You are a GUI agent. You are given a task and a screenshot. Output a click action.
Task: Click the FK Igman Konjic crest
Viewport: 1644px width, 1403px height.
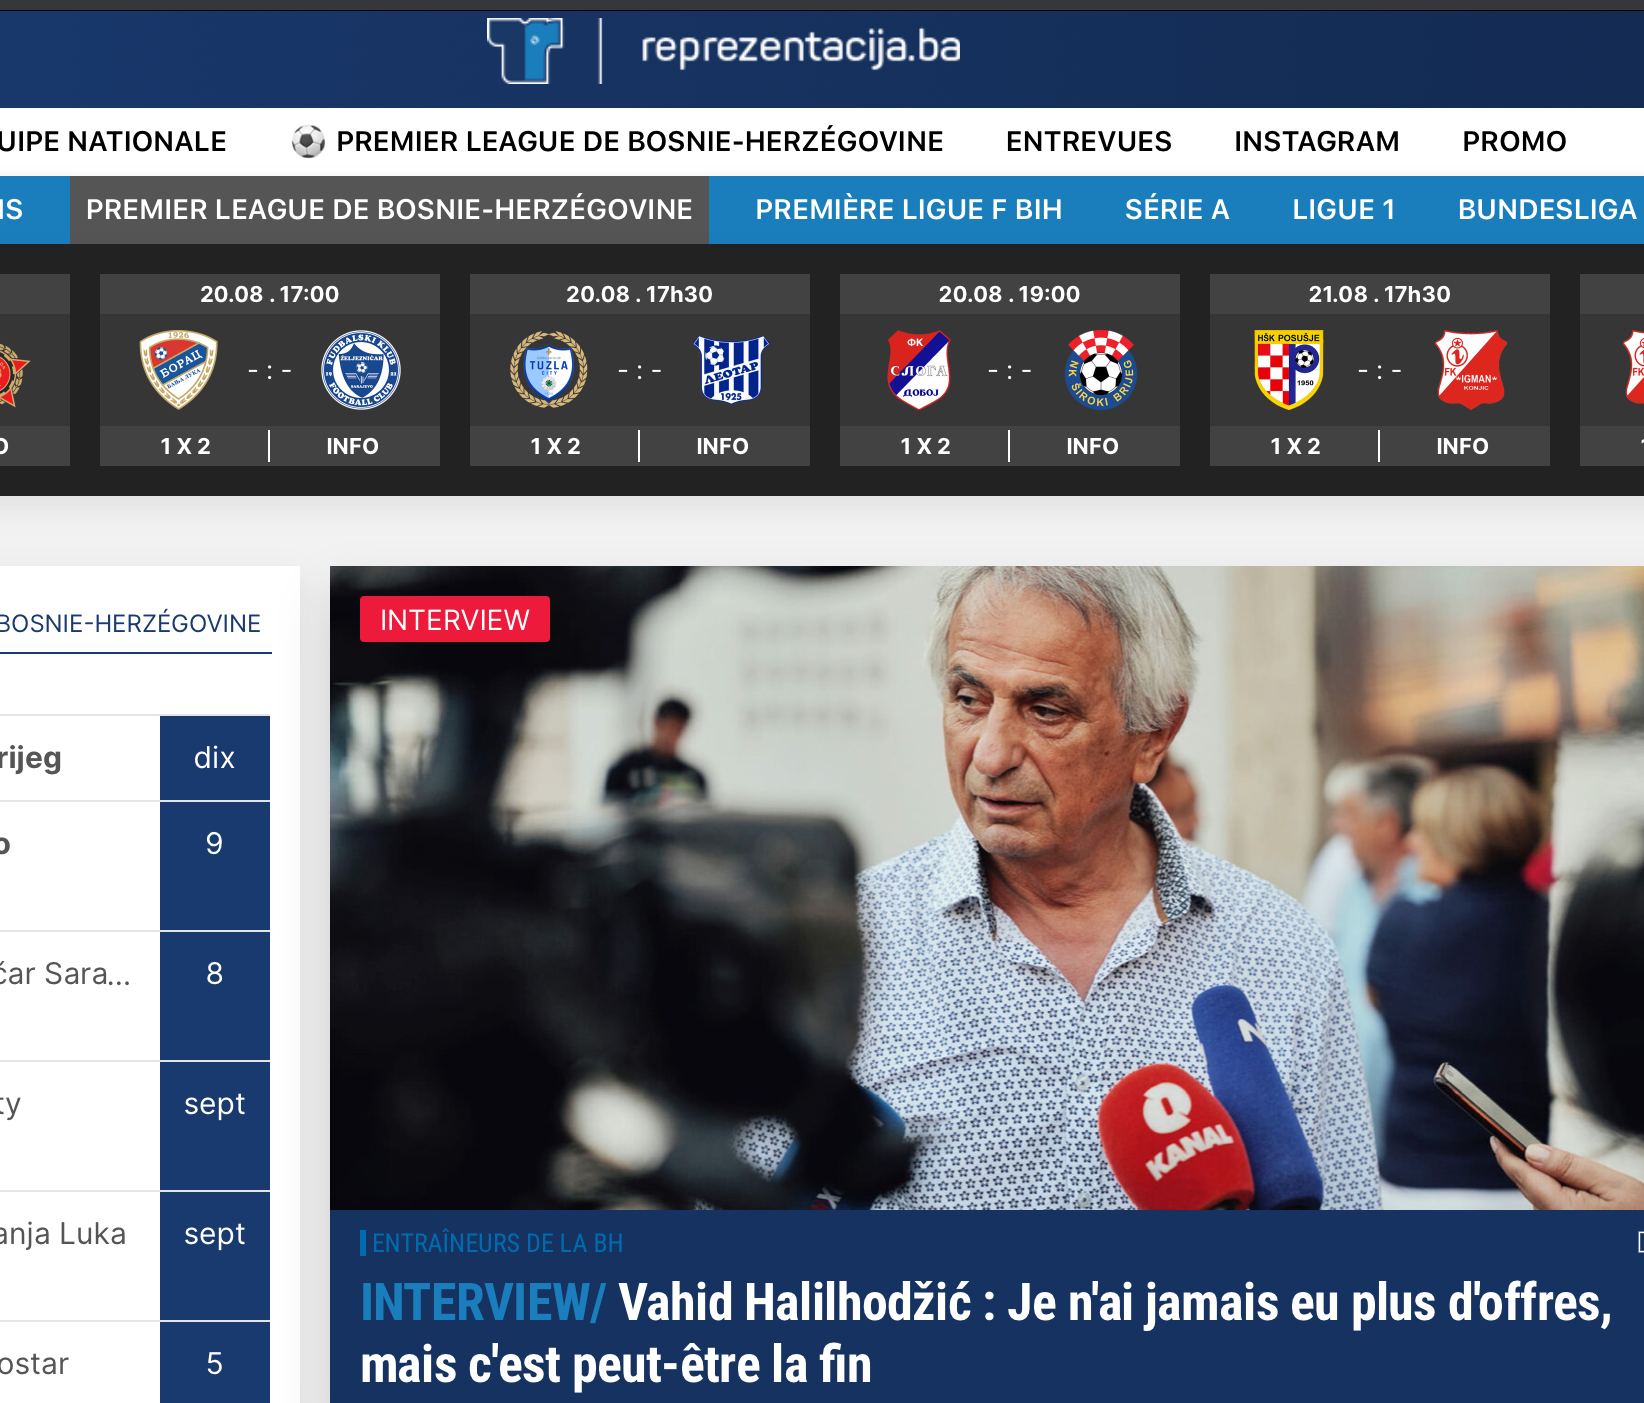pos(1470,370)
